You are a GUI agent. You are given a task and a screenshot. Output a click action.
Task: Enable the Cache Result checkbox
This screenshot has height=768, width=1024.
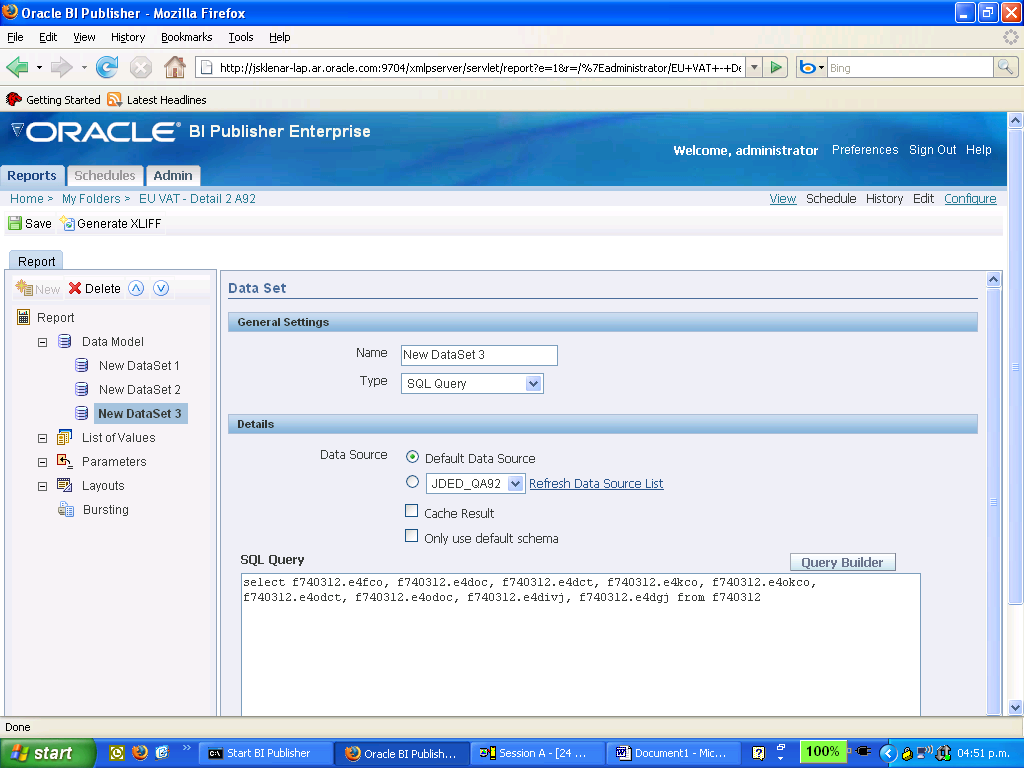(x=411, y=511)
